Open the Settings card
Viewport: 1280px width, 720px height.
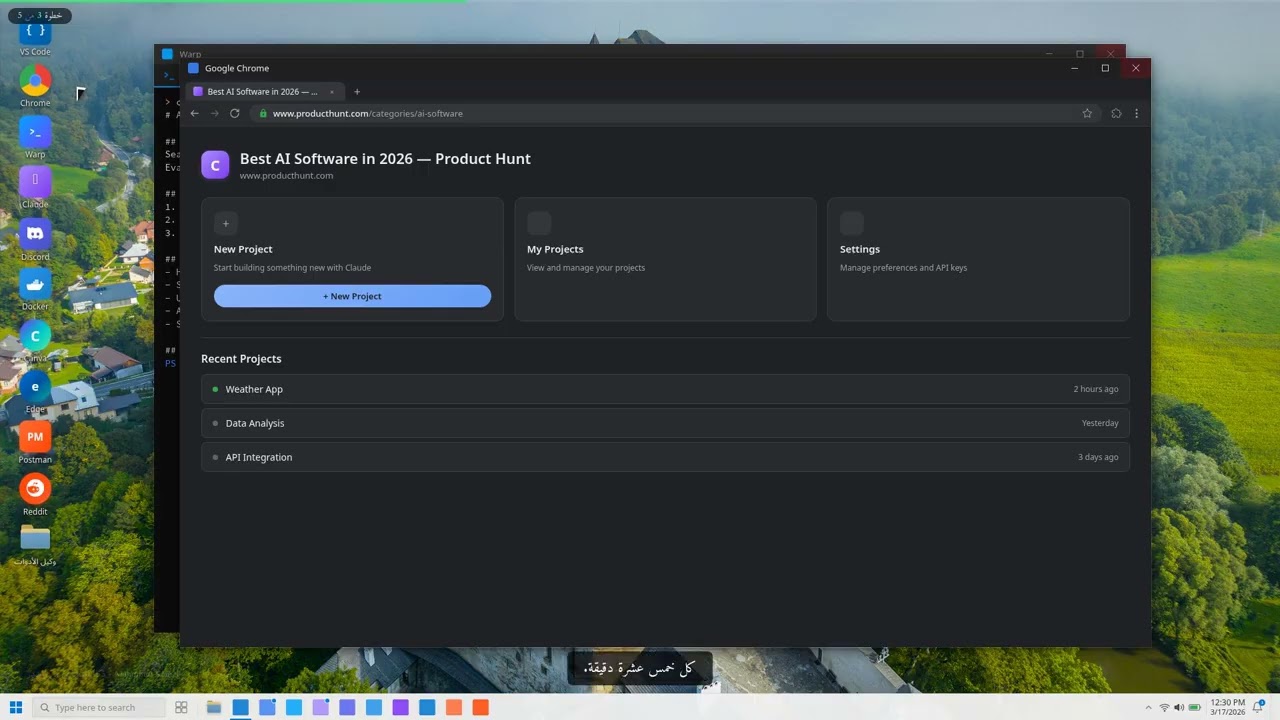tap(978, 259)
